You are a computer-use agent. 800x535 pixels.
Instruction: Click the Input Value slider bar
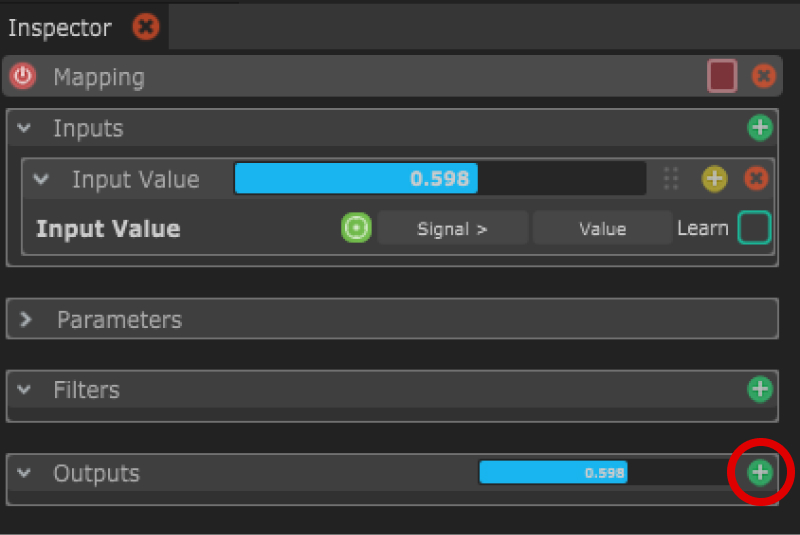click(440, 179)
